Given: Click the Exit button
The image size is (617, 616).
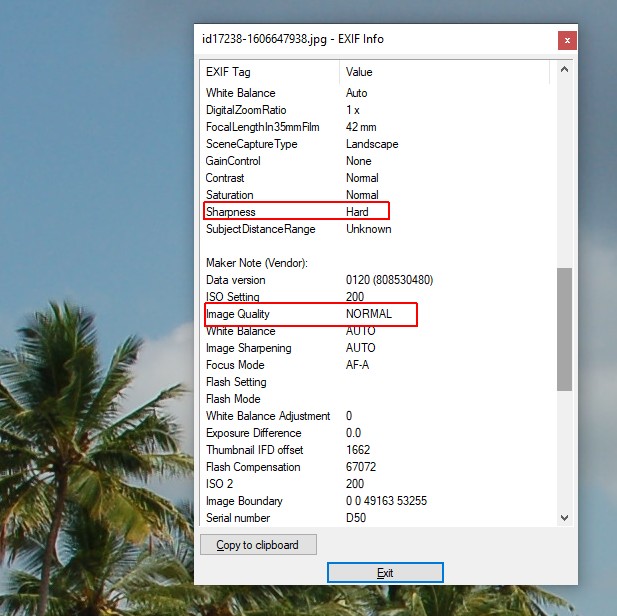Looking at the screenshot, I should [385, 573].
